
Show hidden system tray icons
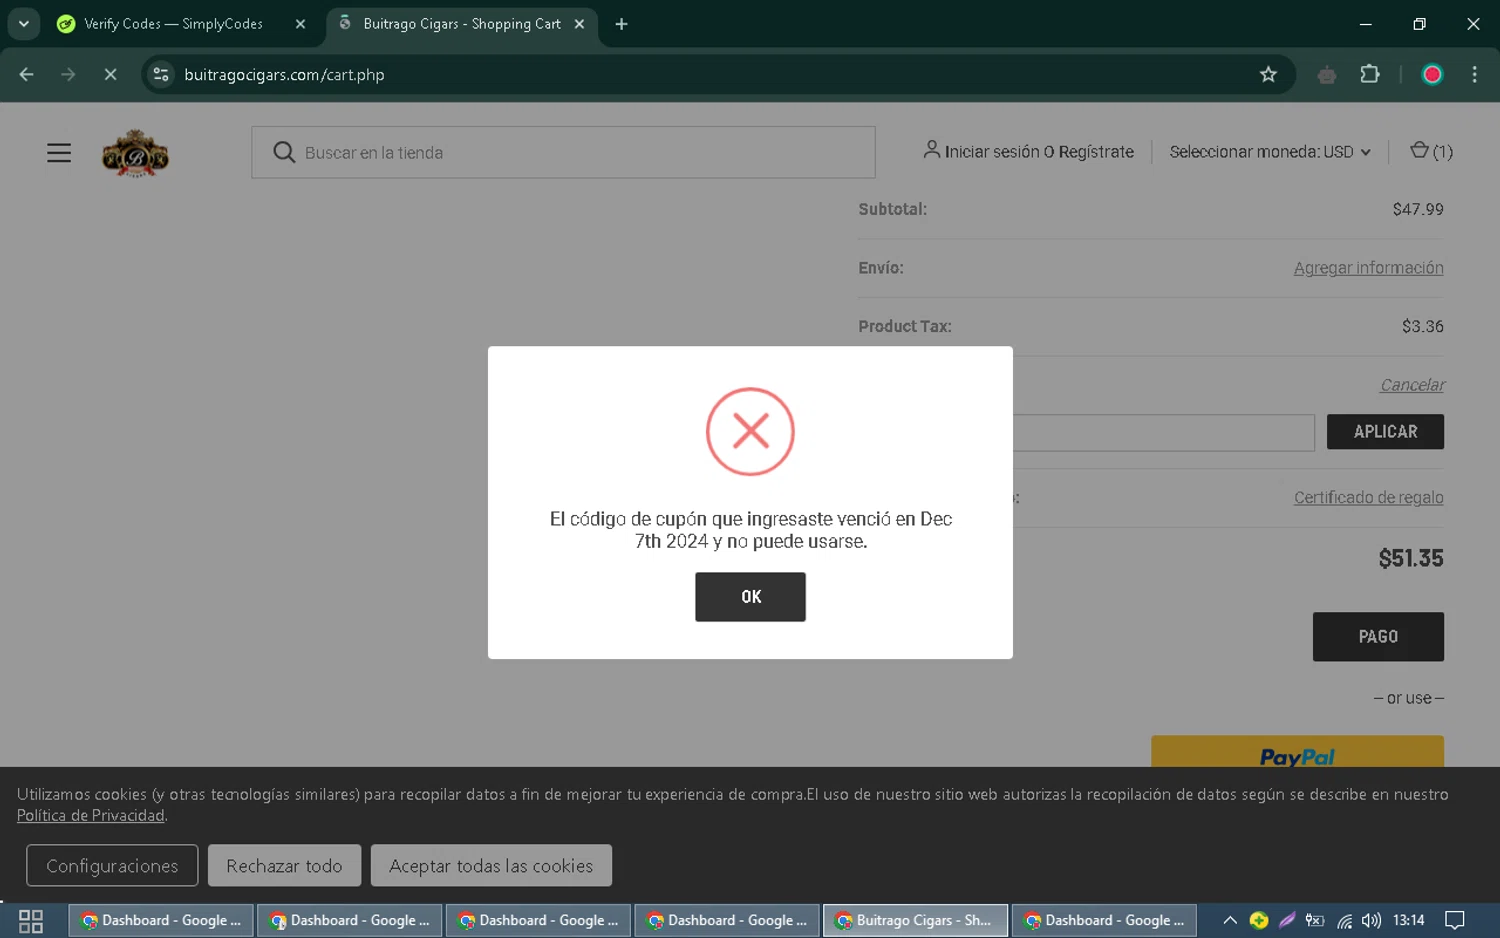pos(1230,920)
